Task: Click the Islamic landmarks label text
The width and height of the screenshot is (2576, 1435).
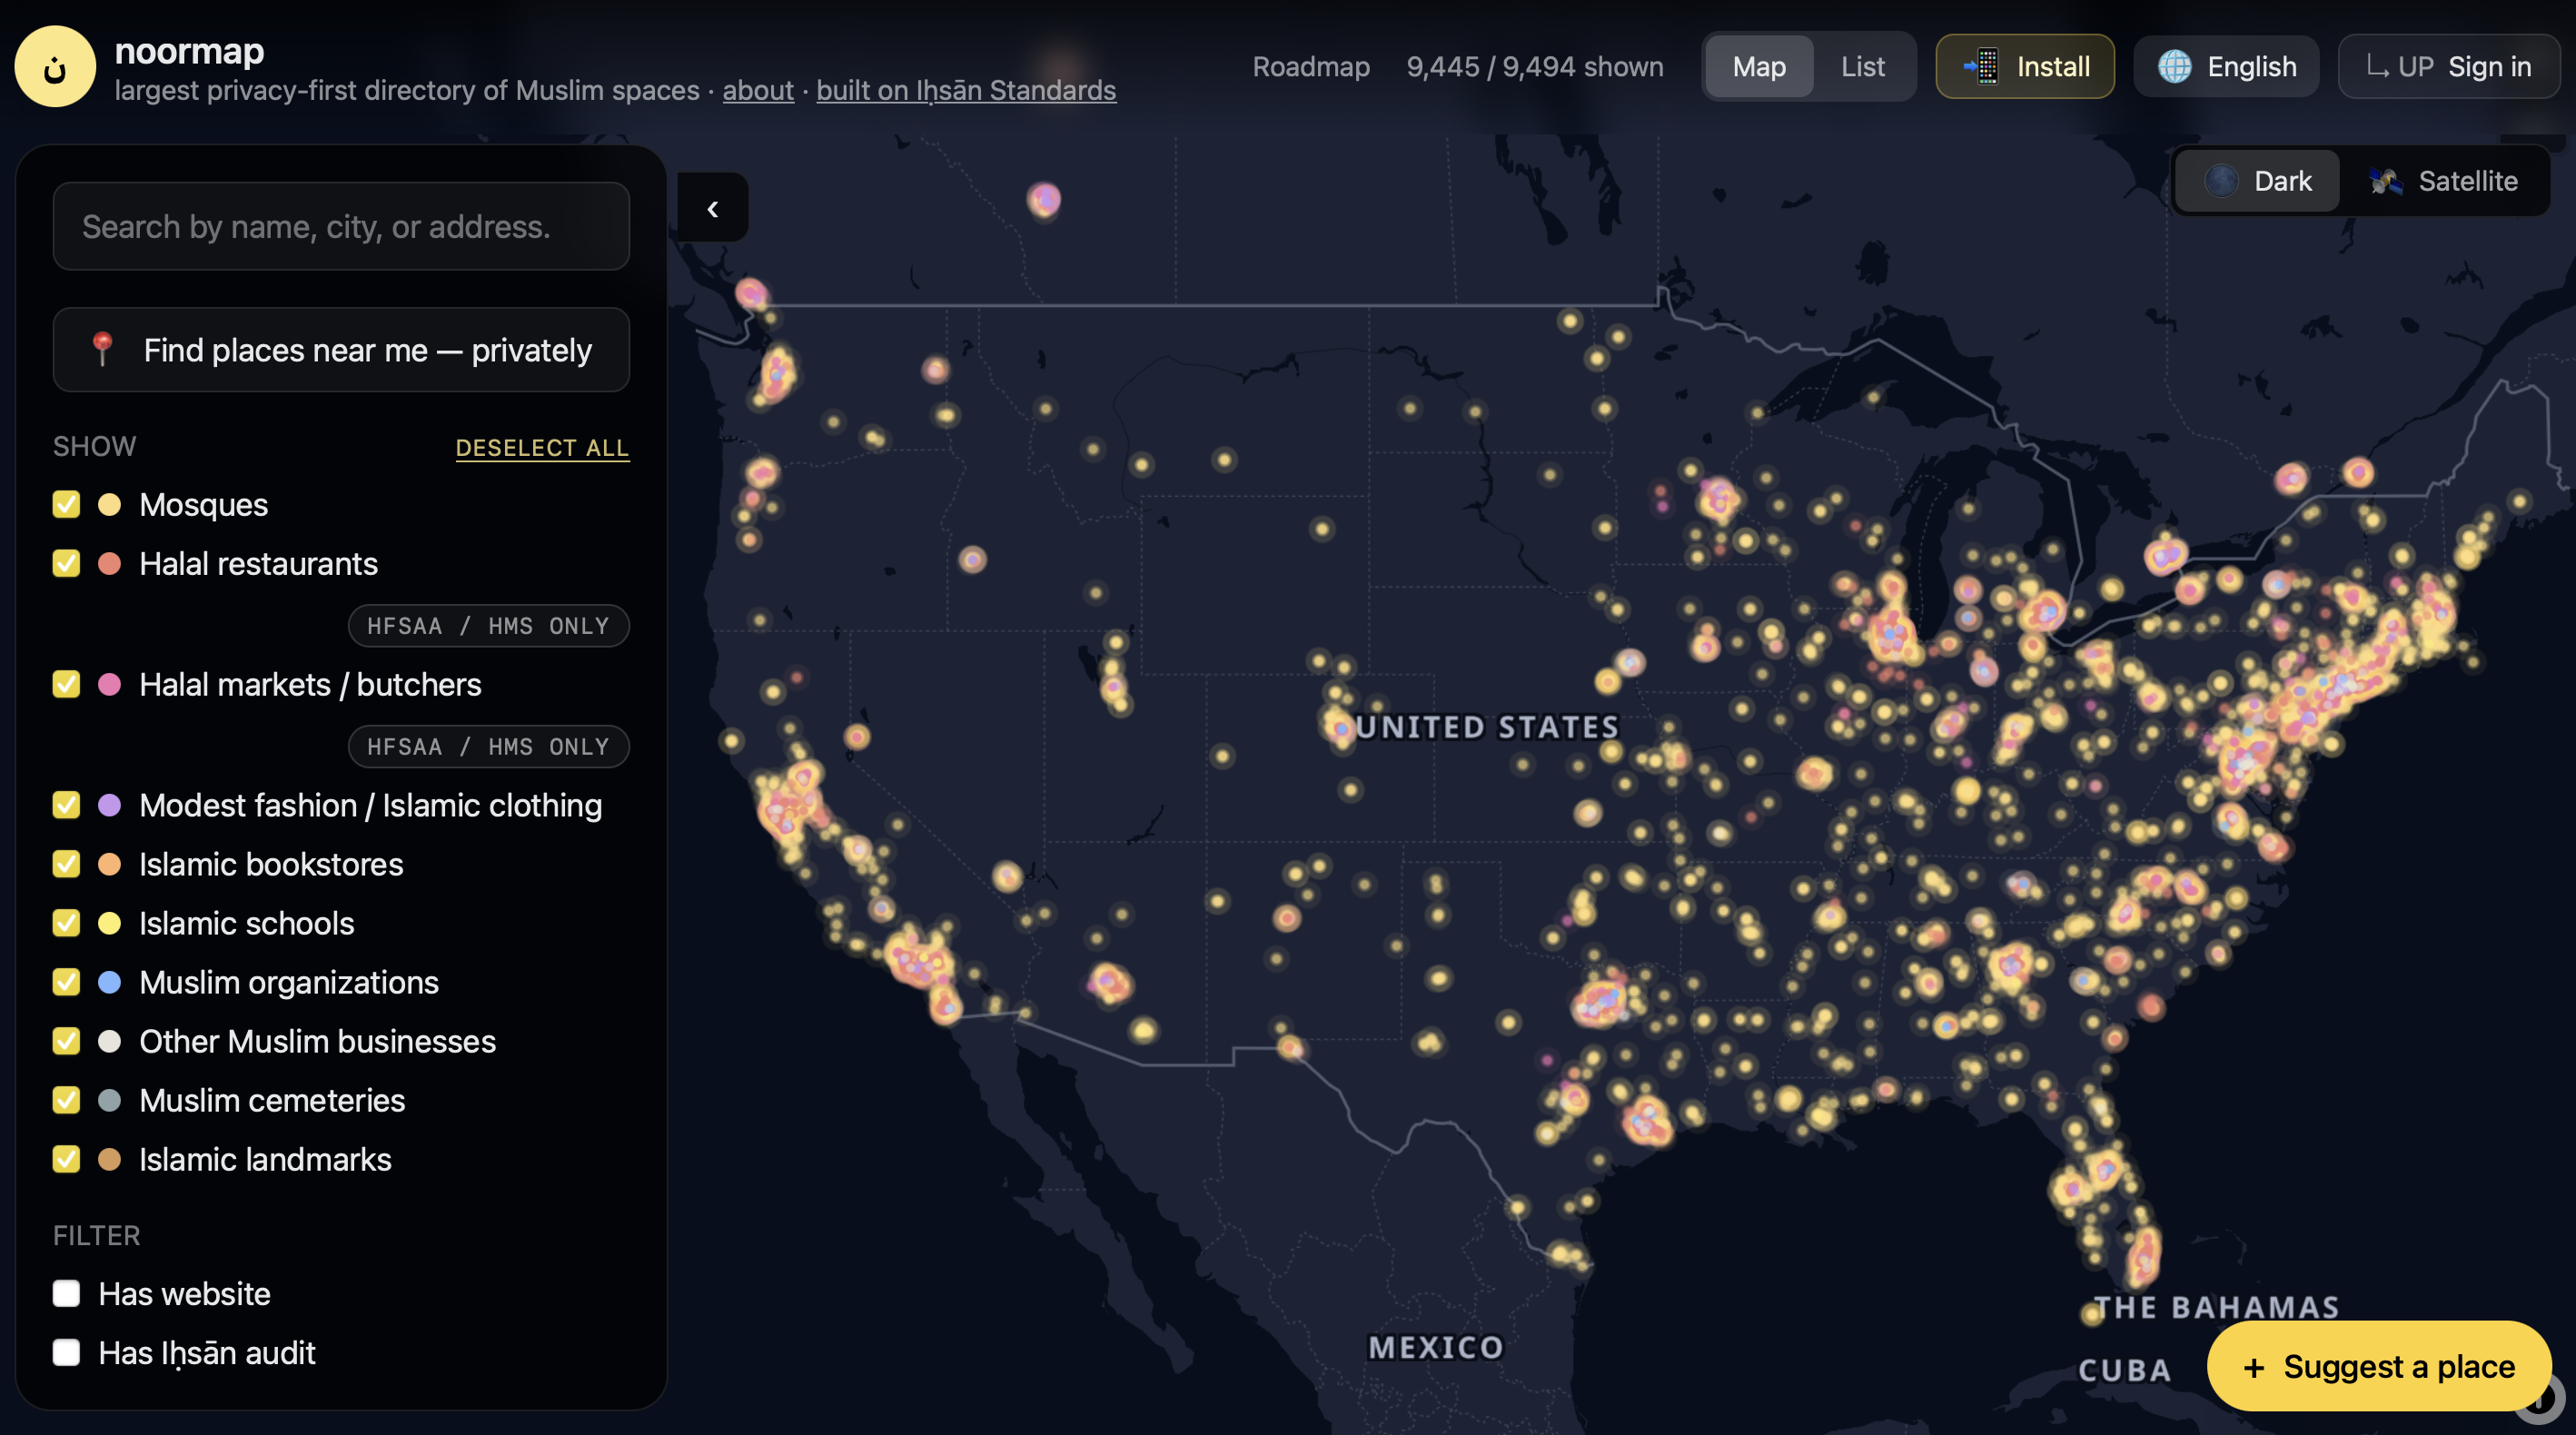Action: click(x=265, y=1159)
